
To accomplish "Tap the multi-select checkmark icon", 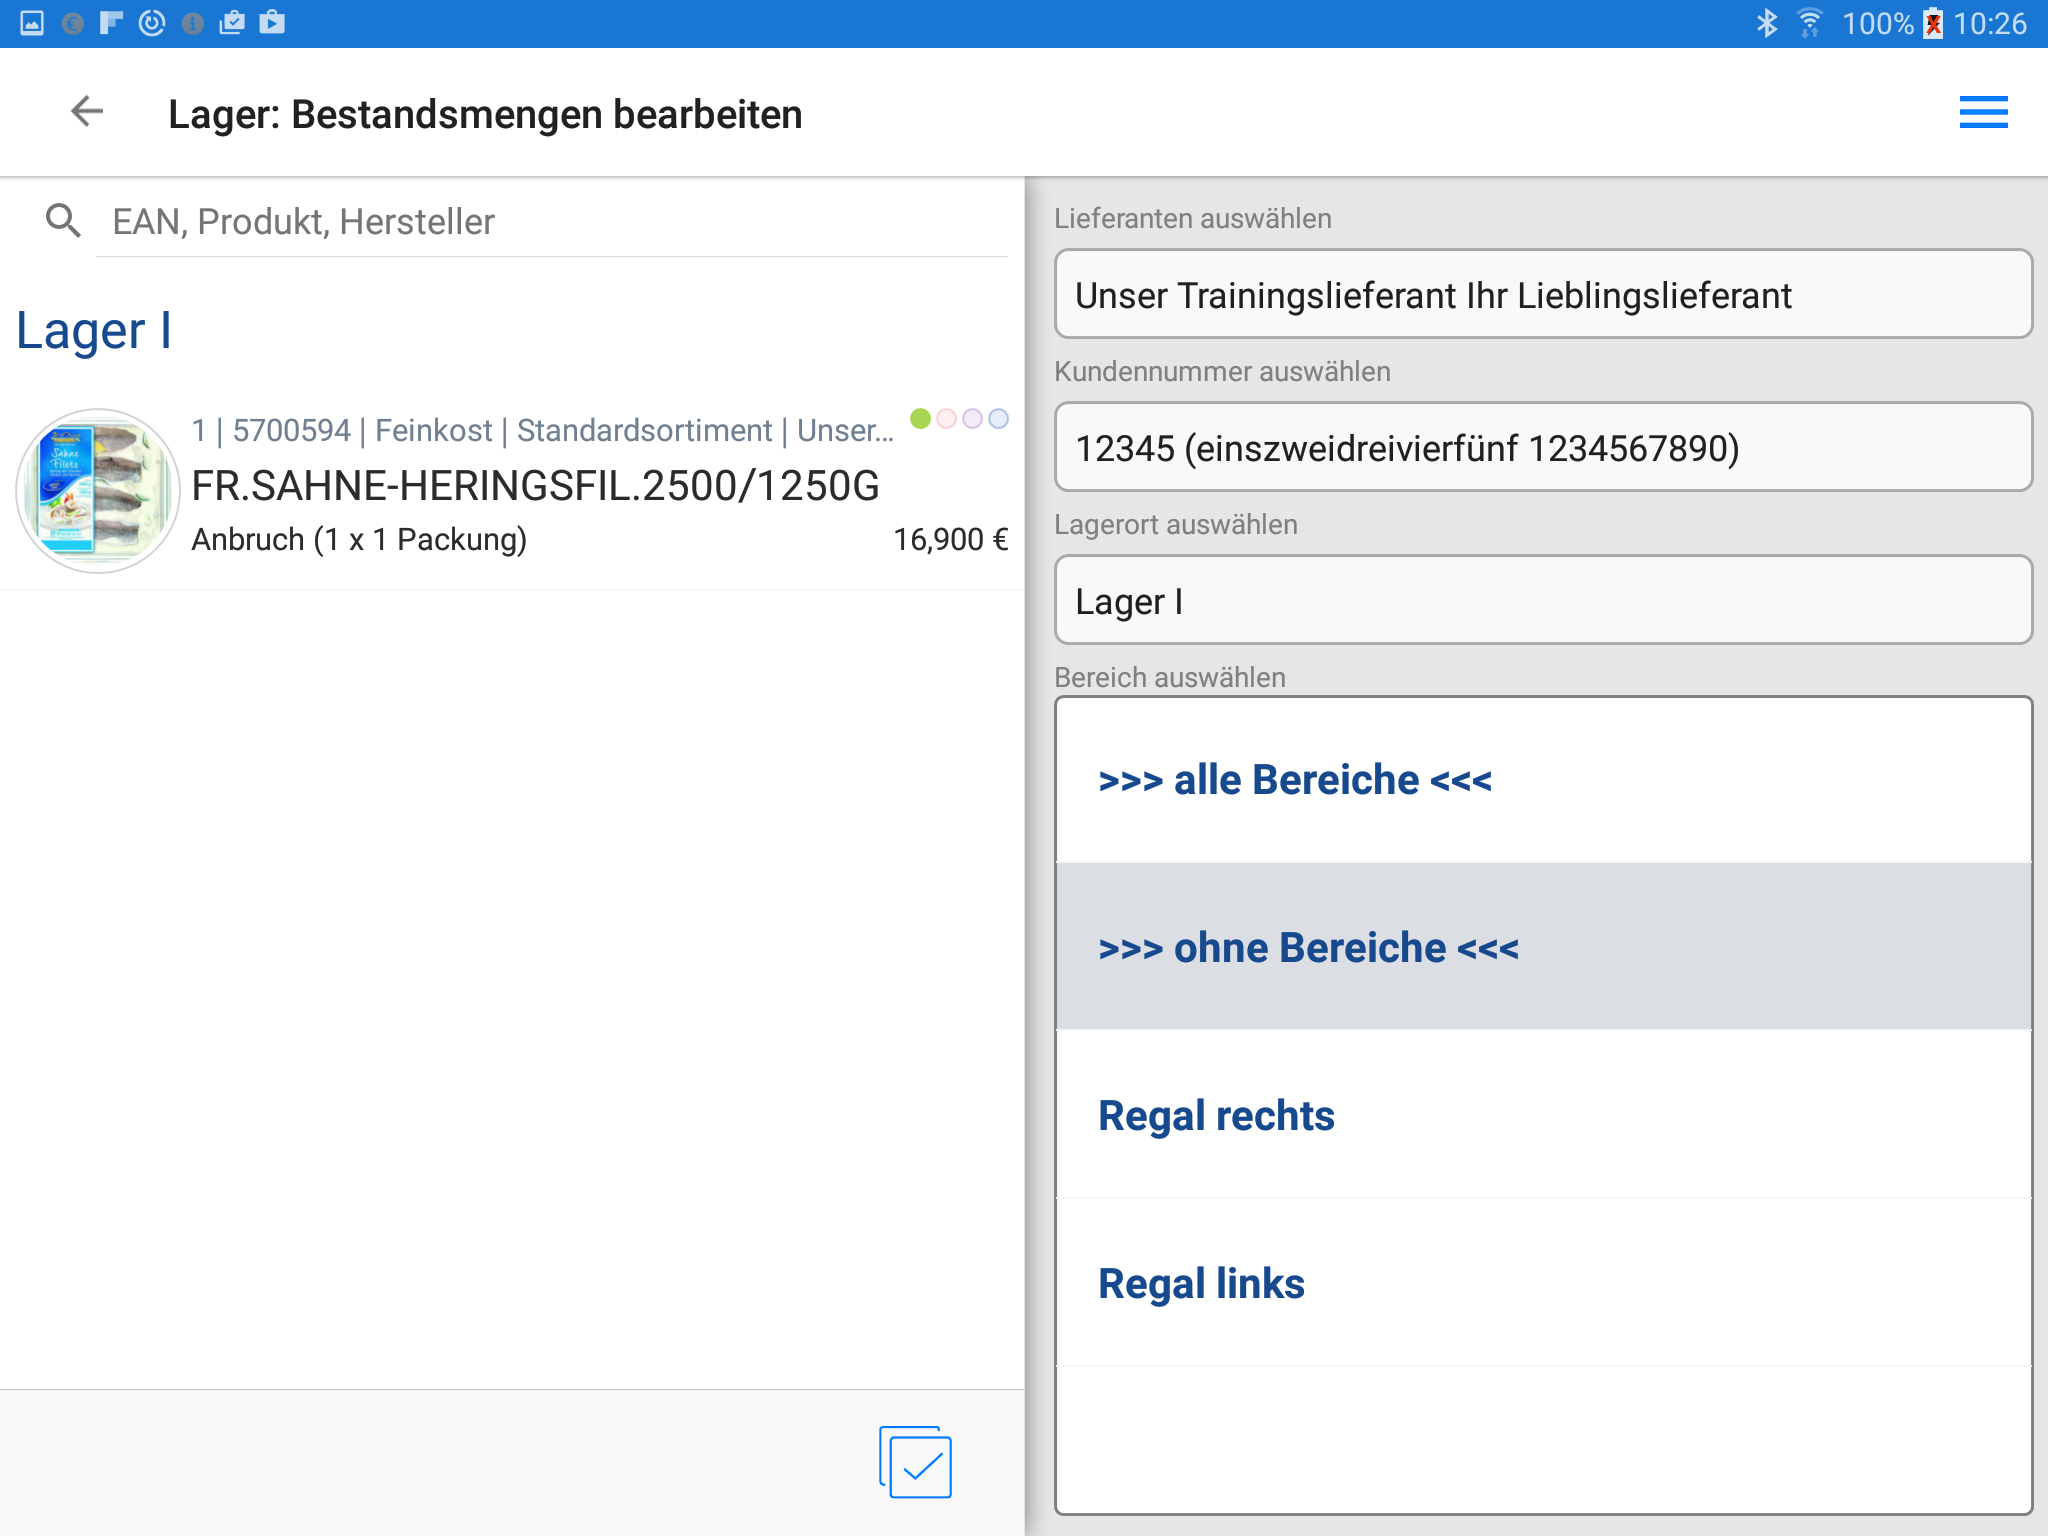I will point(916,1462).
